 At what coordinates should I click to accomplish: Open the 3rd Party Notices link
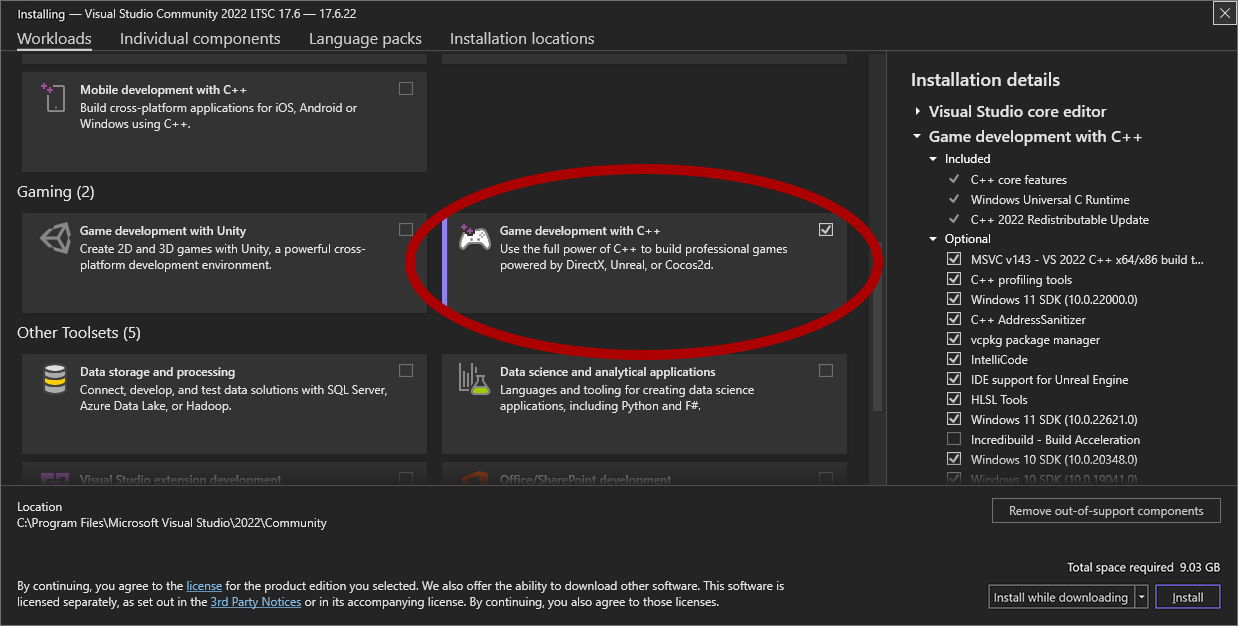coord(255,602)
